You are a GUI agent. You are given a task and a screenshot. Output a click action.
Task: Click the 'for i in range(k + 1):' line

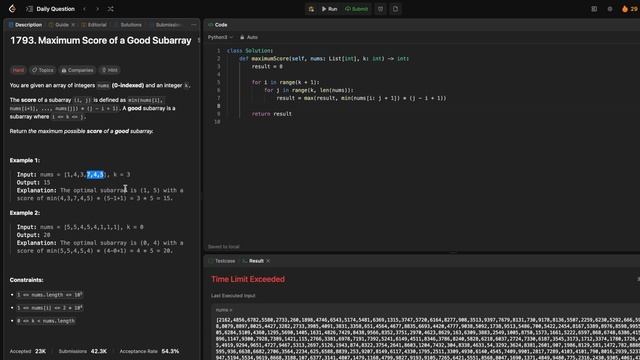pyautogui.click(x=285, y=82)
